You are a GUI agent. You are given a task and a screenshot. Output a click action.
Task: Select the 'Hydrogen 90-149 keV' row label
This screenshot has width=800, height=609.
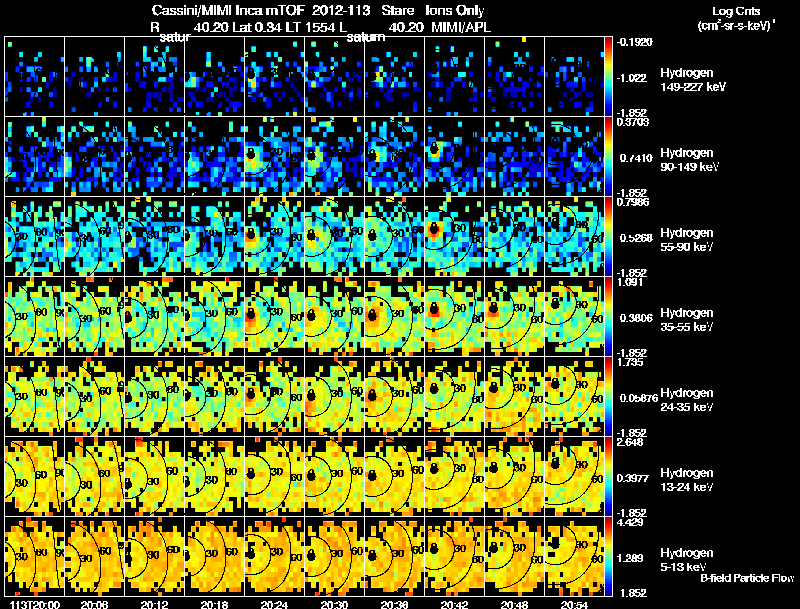689,160
